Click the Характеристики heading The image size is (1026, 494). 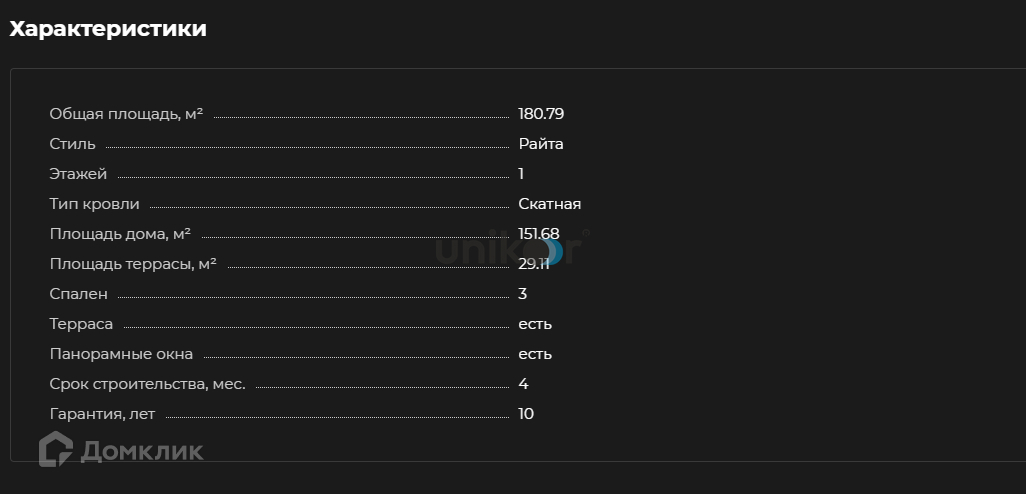tap(108, 29)
